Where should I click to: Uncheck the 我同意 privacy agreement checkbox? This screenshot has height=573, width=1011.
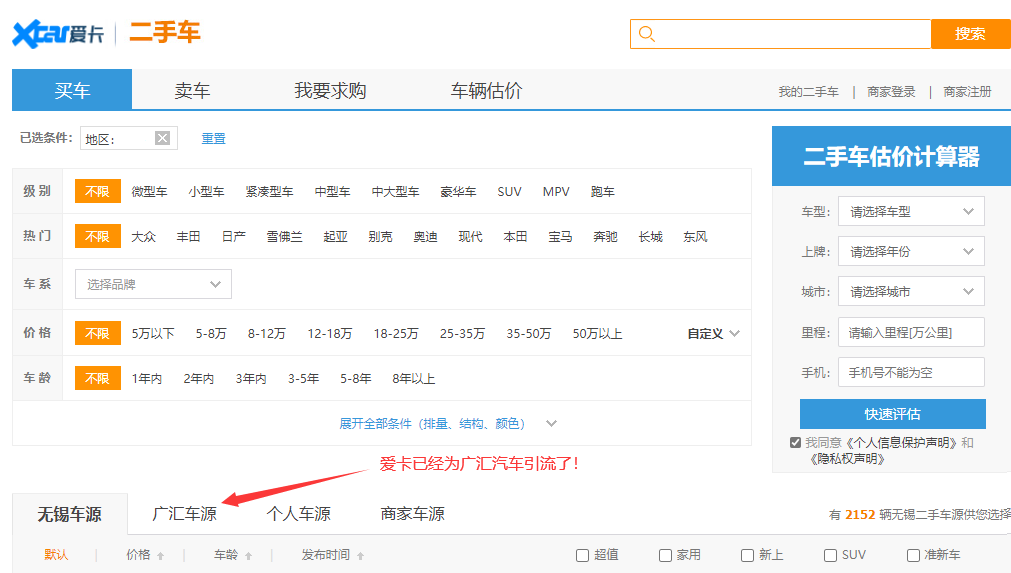pyautogui.click(x=795, y=442)
